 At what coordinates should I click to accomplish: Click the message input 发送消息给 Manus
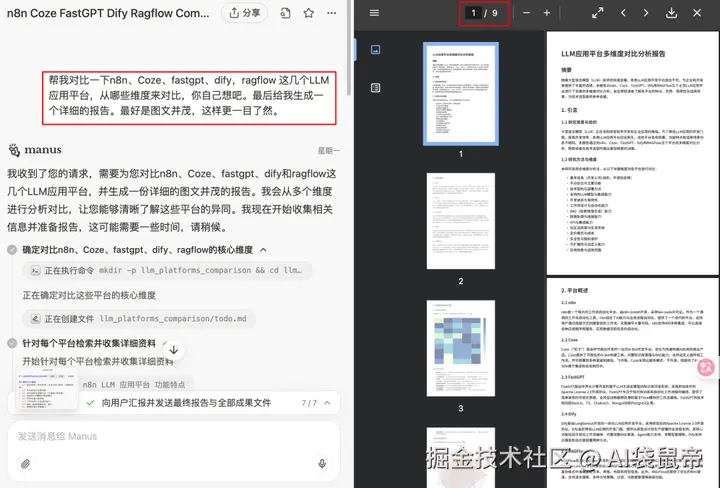(x=174, y=436)
